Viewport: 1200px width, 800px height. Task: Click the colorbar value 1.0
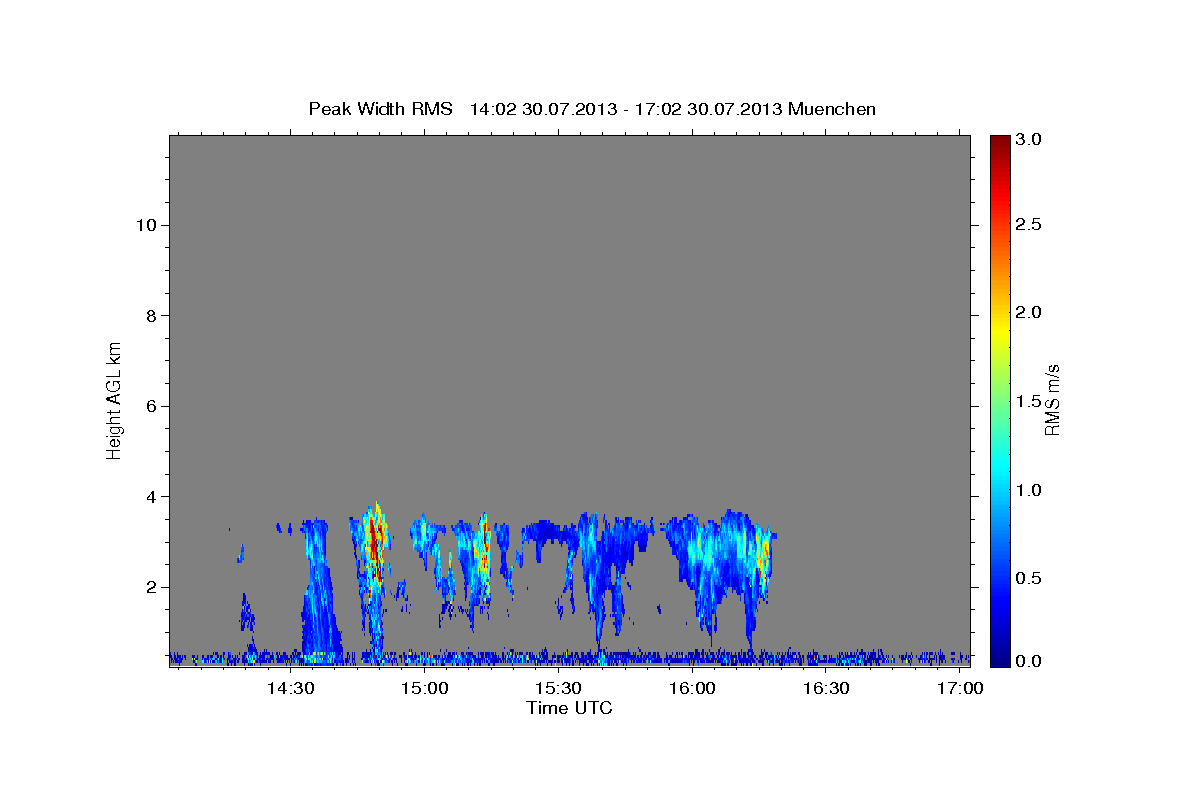coord(1029,490)
